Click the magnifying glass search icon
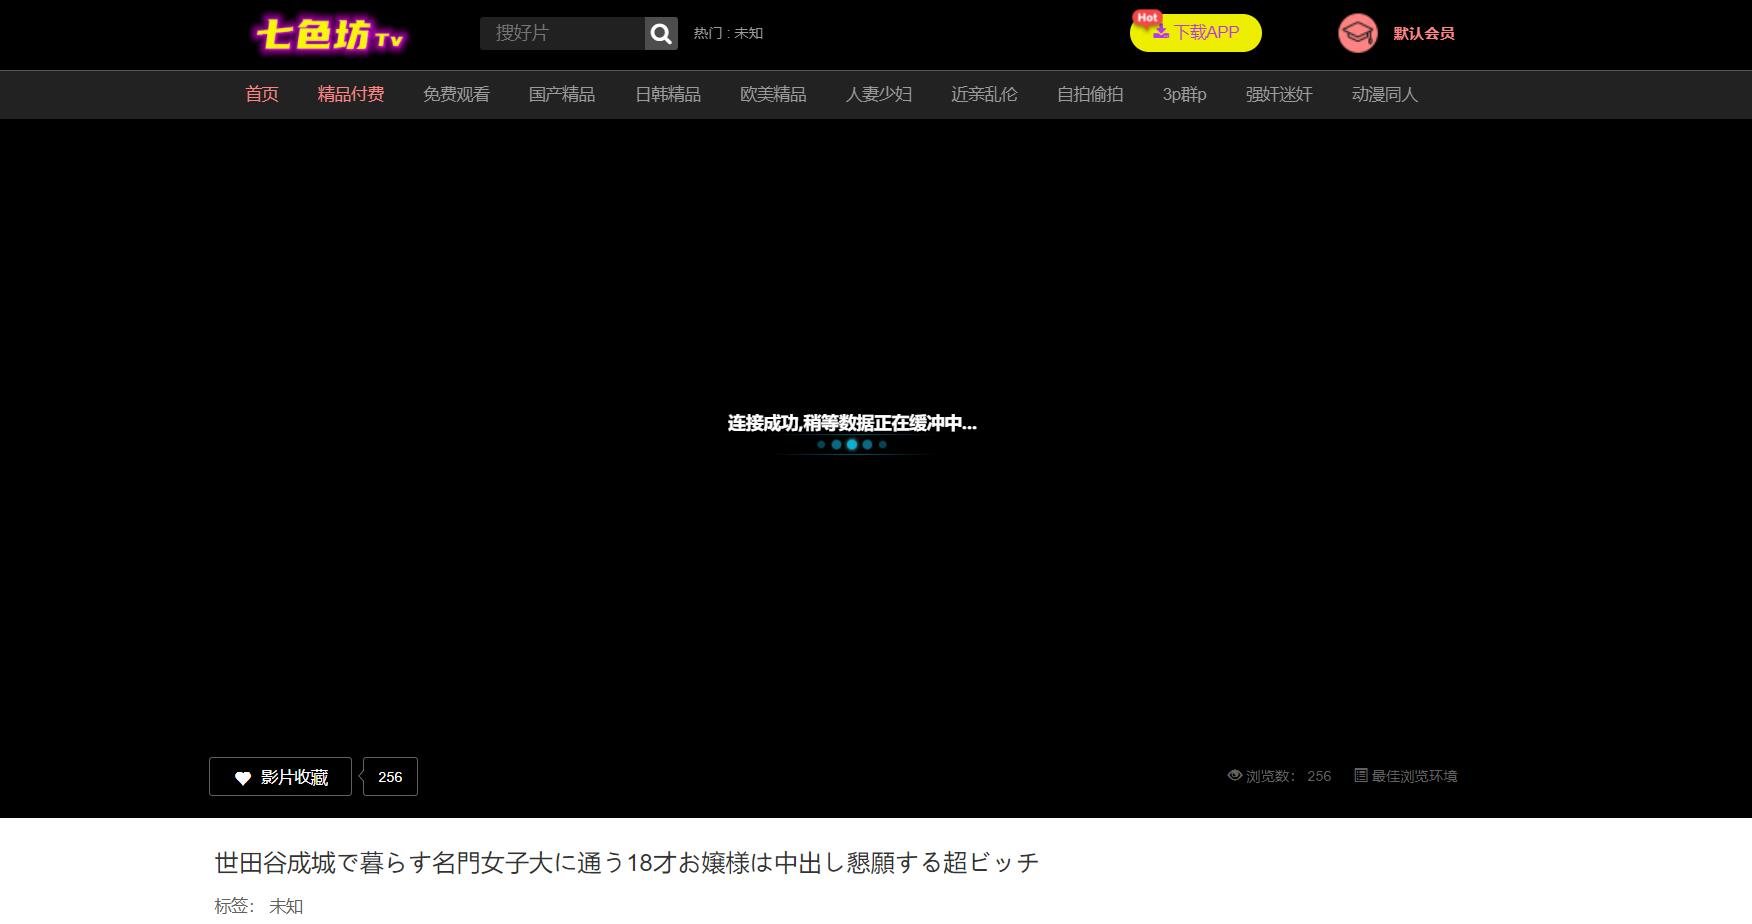This screenshot has width=1752, height=924. [661, 34]
